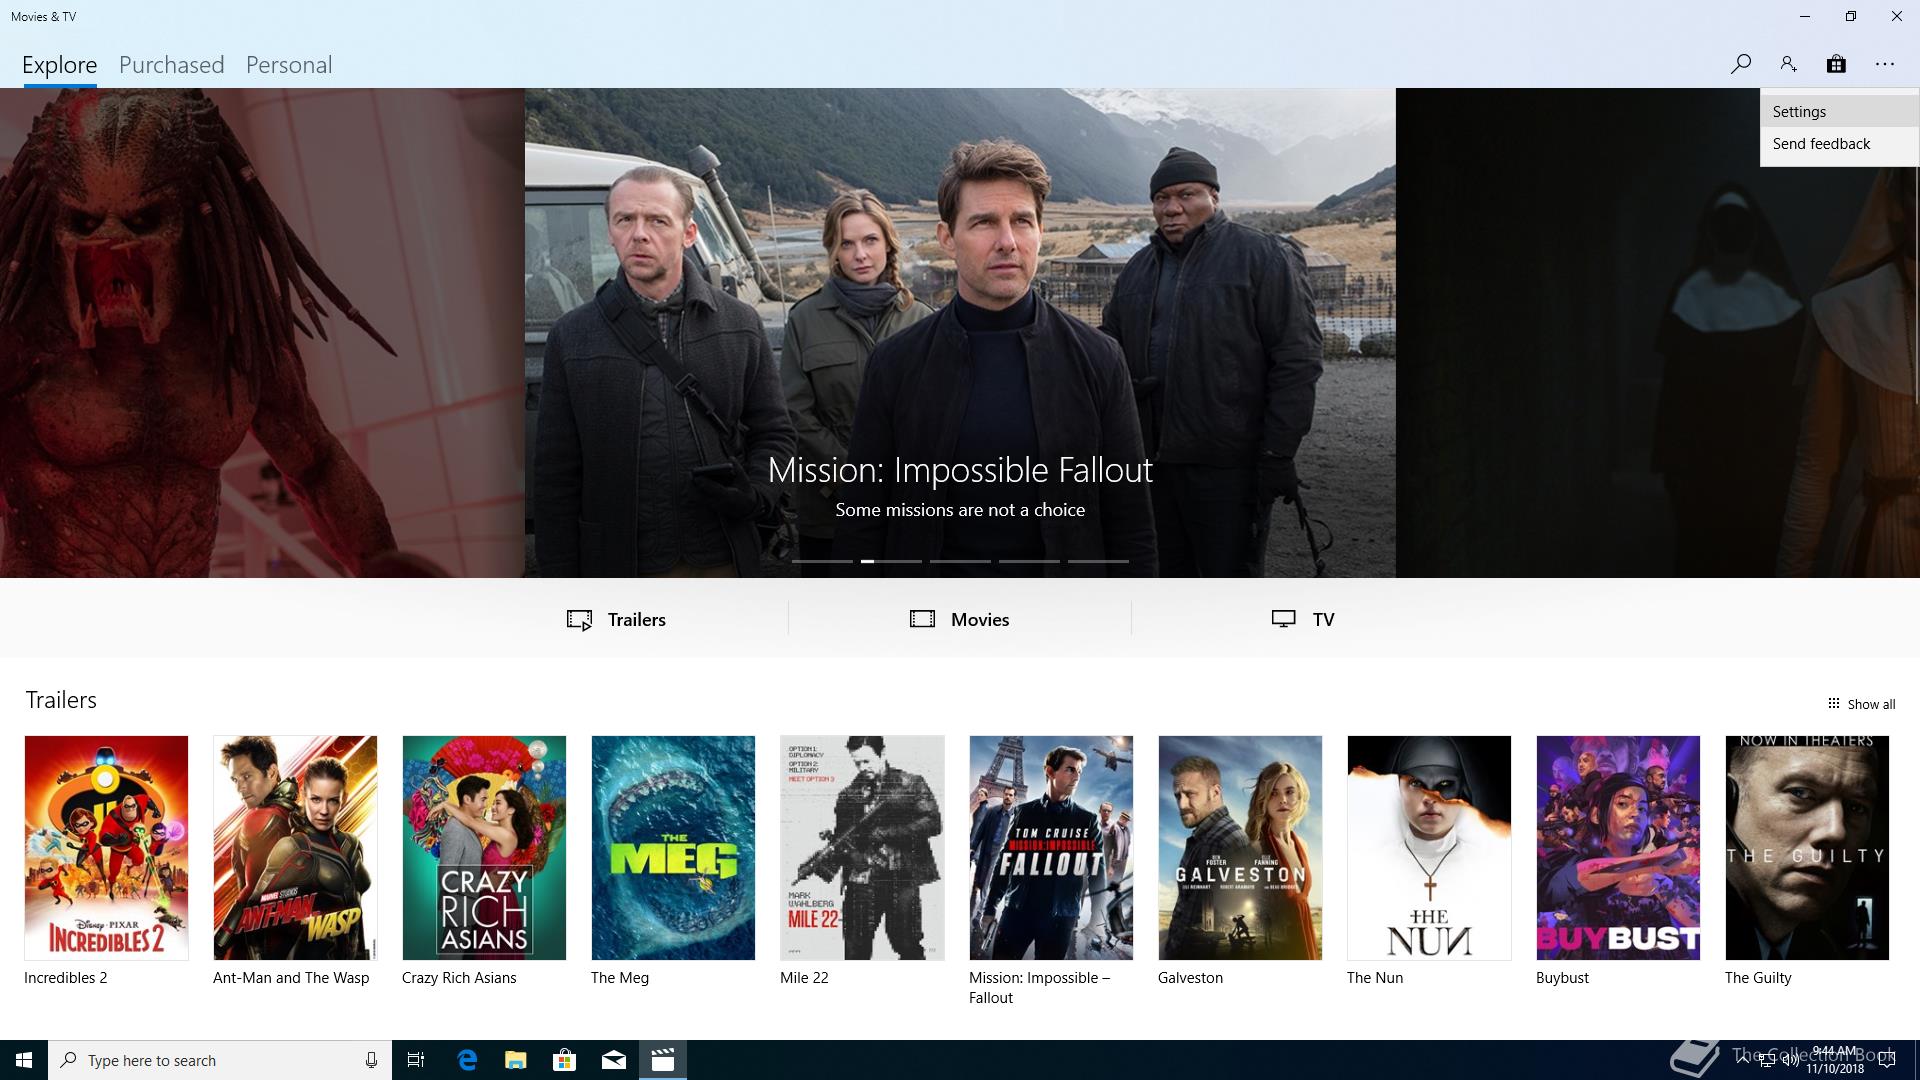Click the Crazy Rich Asians title text
1920x1080 pixels.
click(x=459, y=978)
